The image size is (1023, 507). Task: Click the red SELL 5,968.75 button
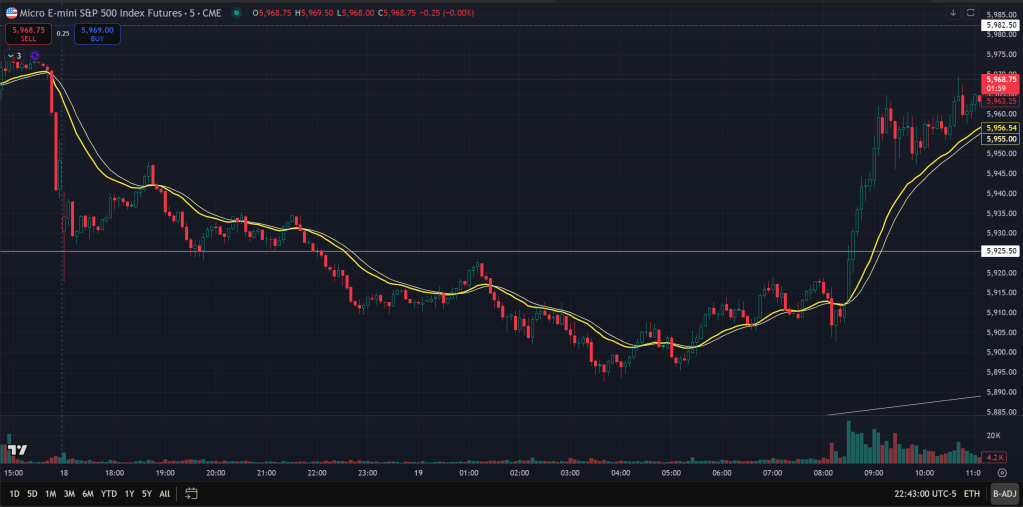click(x=27, y=33)
